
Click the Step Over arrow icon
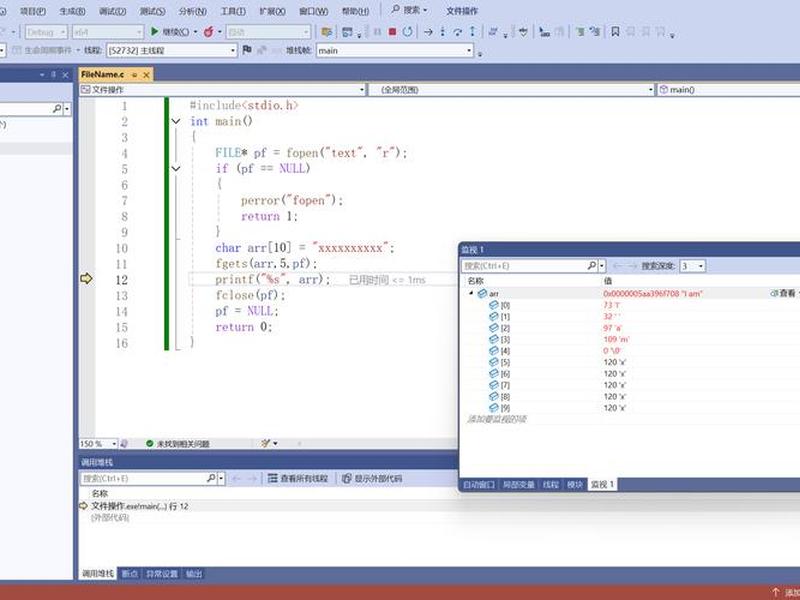(458, 32)
